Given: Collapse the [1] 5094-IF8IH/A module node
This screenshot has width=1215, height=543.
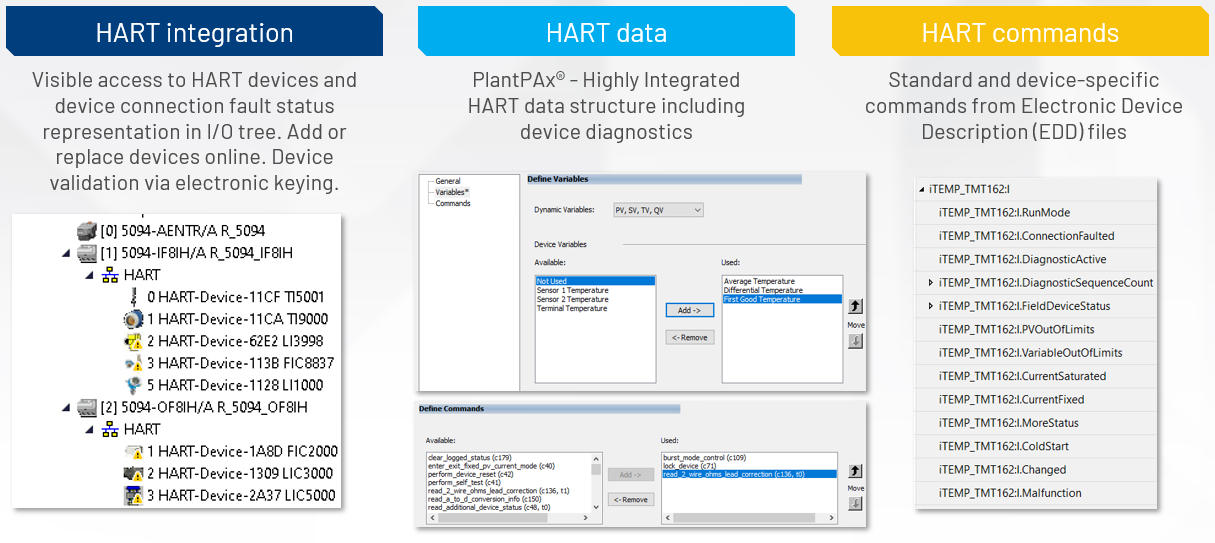Looking at the screenshot, I should click(66, 253).
